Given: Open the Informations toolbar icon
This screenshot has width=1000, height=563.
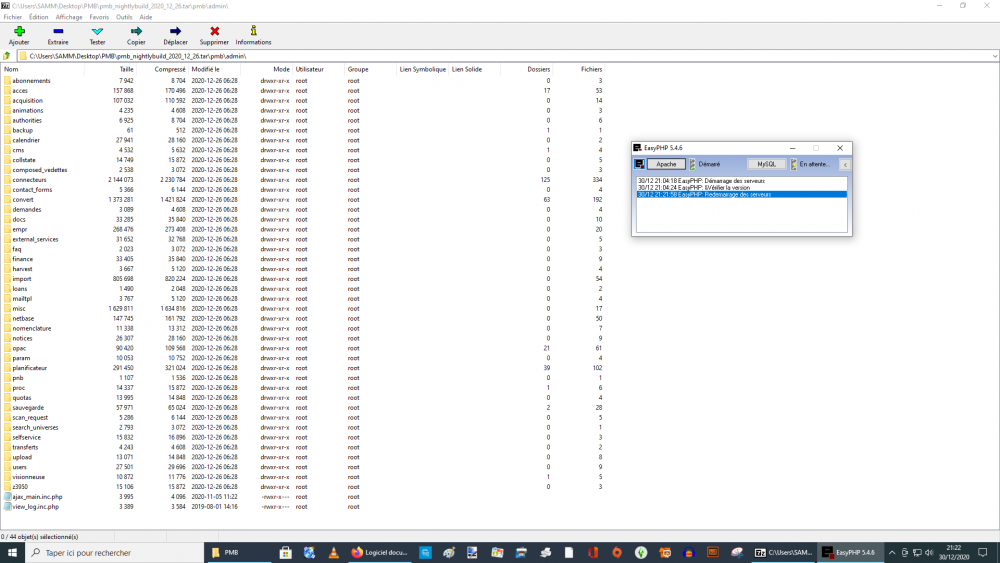Looking at the screenshot, I should point(253,32).
